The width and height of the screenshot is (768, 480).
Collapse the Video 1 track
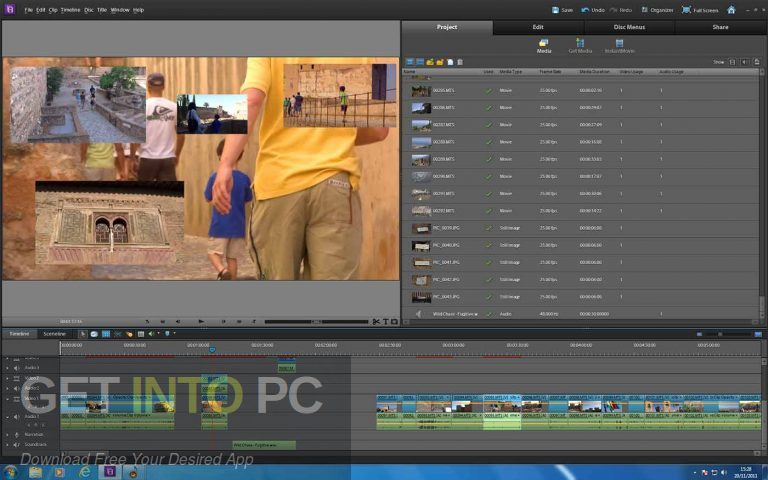(x=7, y=399)
